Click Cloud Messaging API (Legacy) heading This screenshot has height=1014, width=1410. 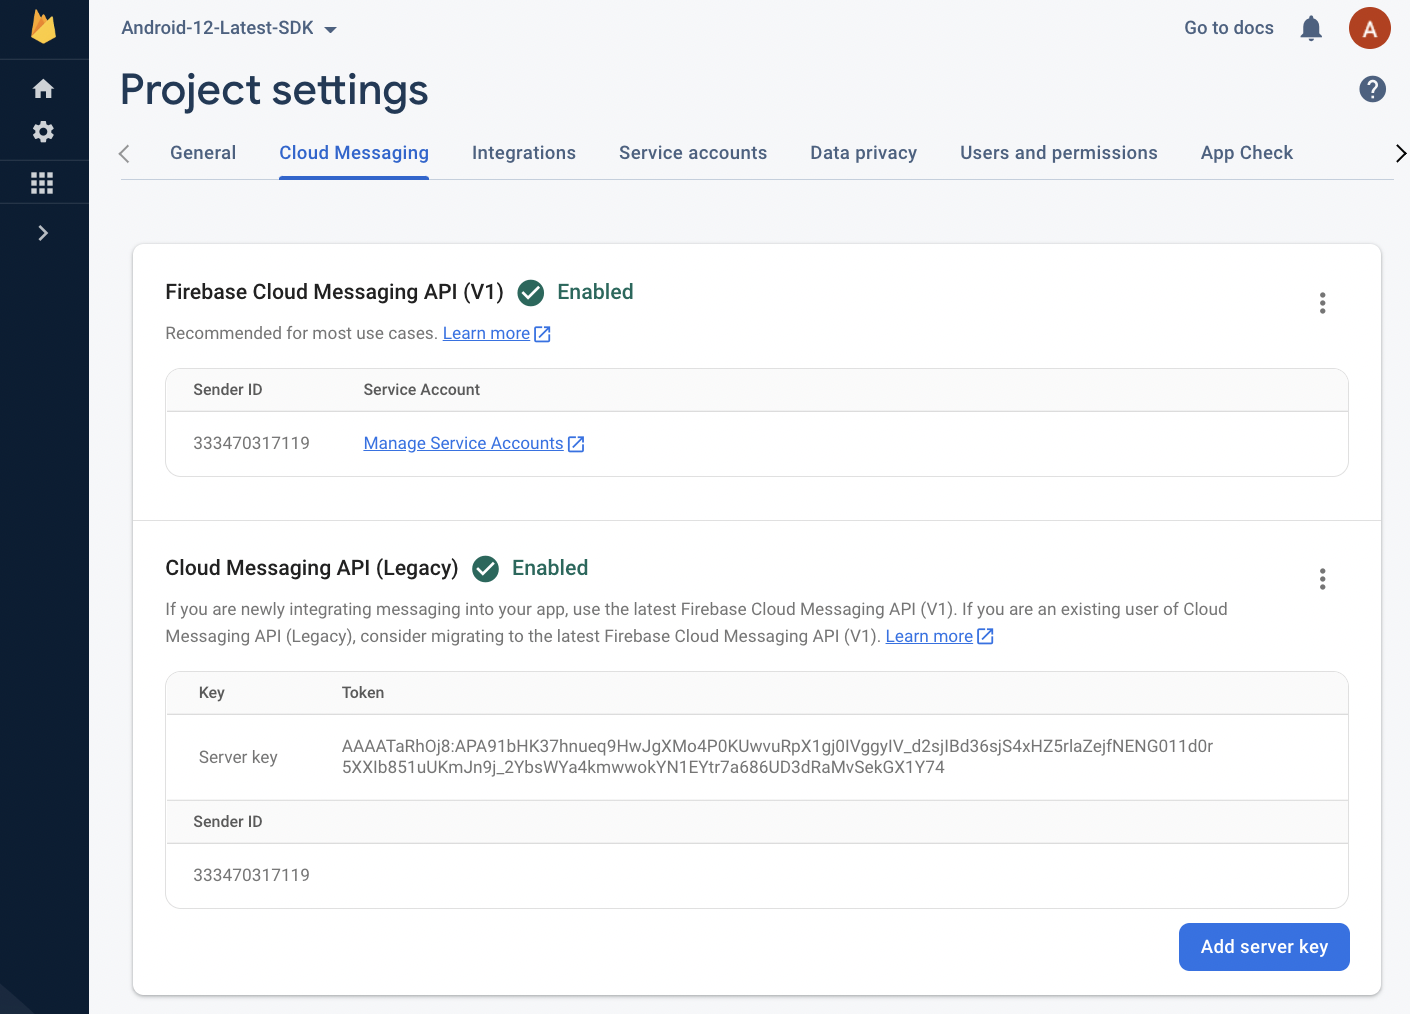click(x=312, y=568)
